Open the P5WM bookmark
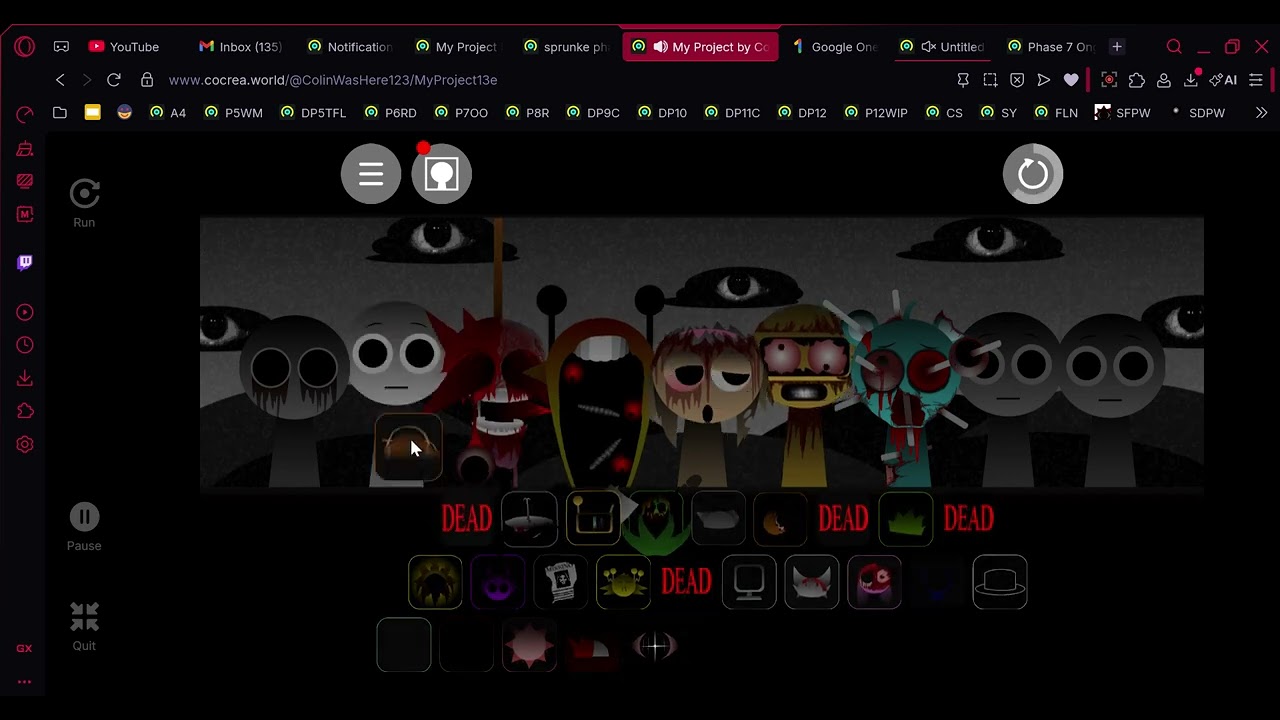This screenshot has width=1280, height=720. pyautogui.click(x=234, y=113)
